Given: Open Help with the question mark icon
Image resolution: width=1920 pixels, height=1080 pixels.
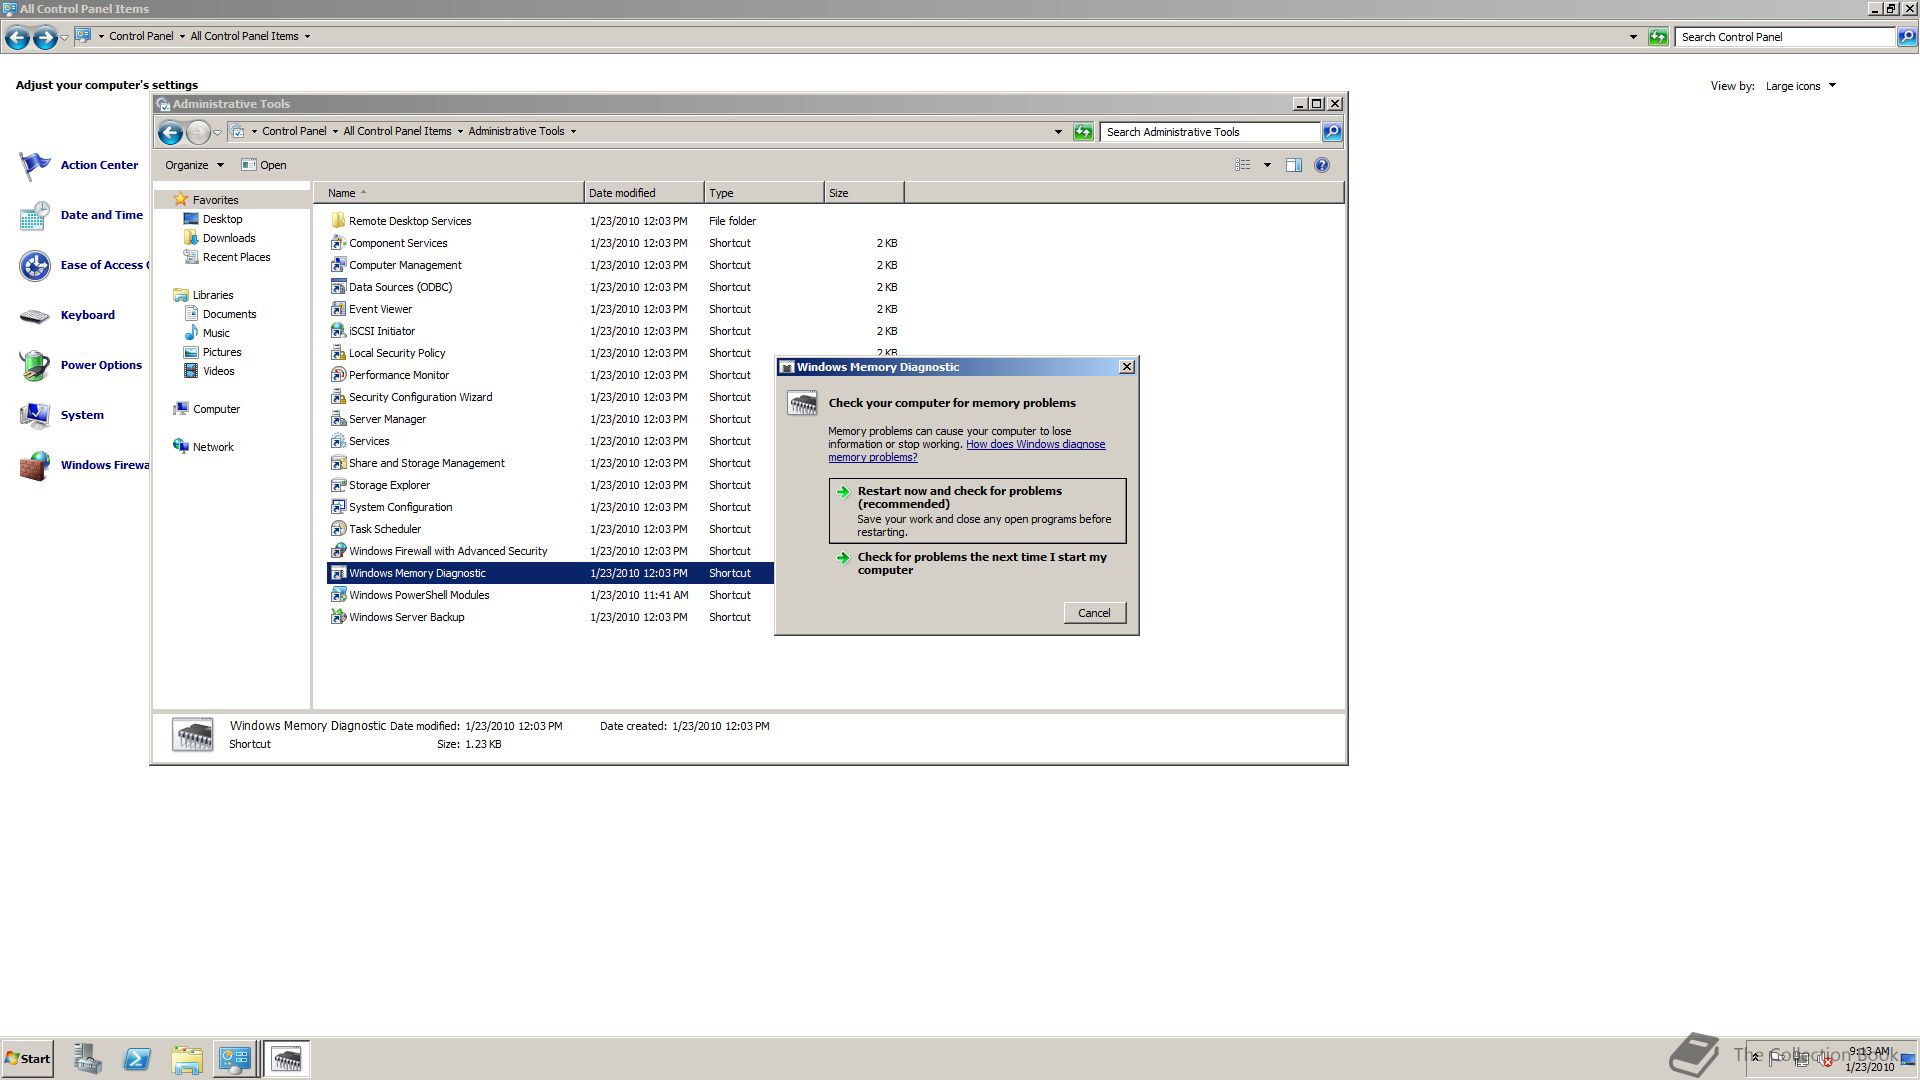Looking at the screenshot, I should pyautogui.click(x=1322, y=165).
